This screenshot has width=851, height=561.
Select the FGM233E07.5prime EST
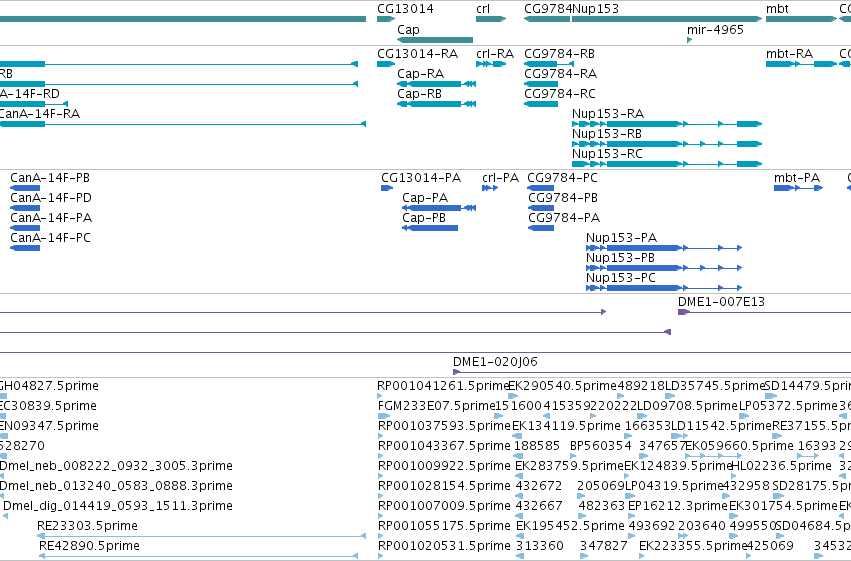click(383, 416)
